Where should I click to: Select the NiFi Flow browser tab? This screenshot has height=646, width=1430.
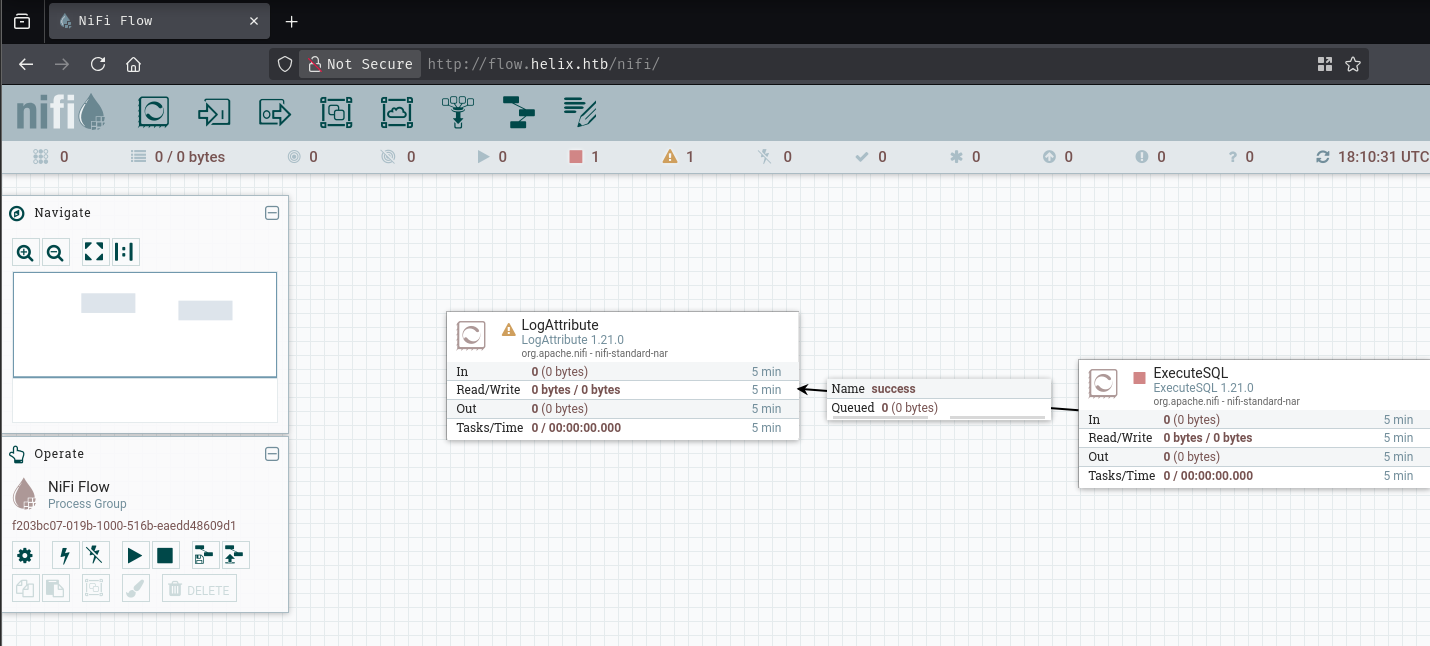tap(159, 21)
